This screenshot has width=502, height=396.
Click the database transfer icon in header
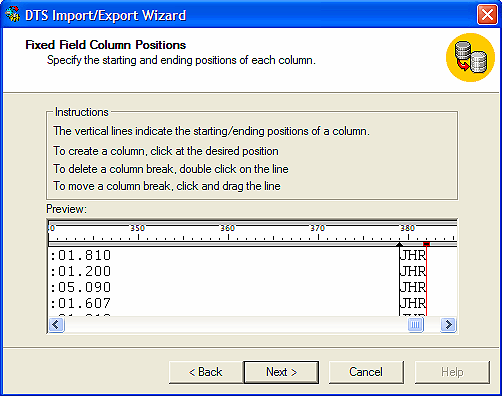[x=470, y=57]
